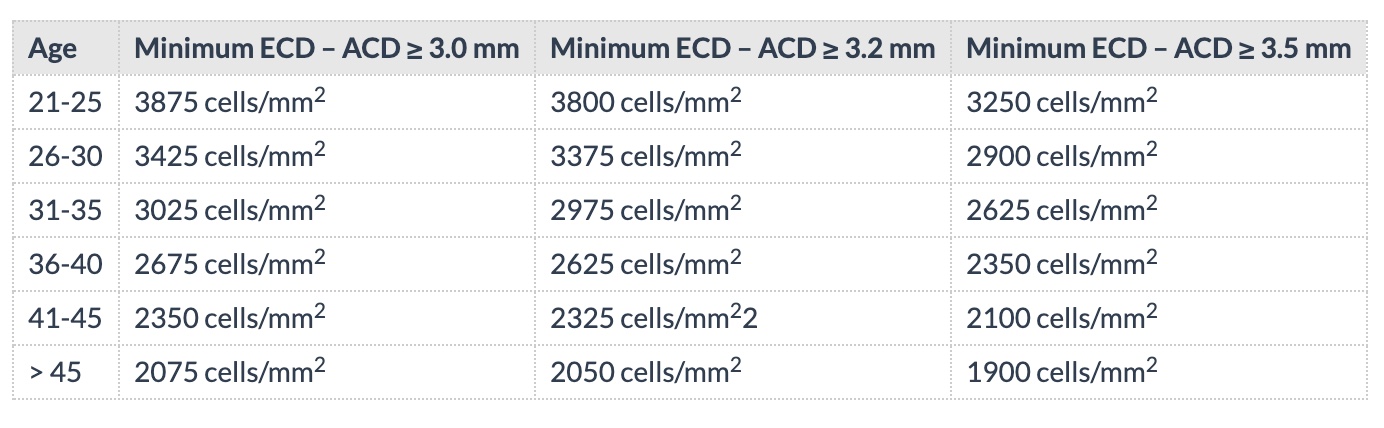Click the 3250 cells/mm² cell
This screenshot has width=1384, height=428.
coord(1062,102)
